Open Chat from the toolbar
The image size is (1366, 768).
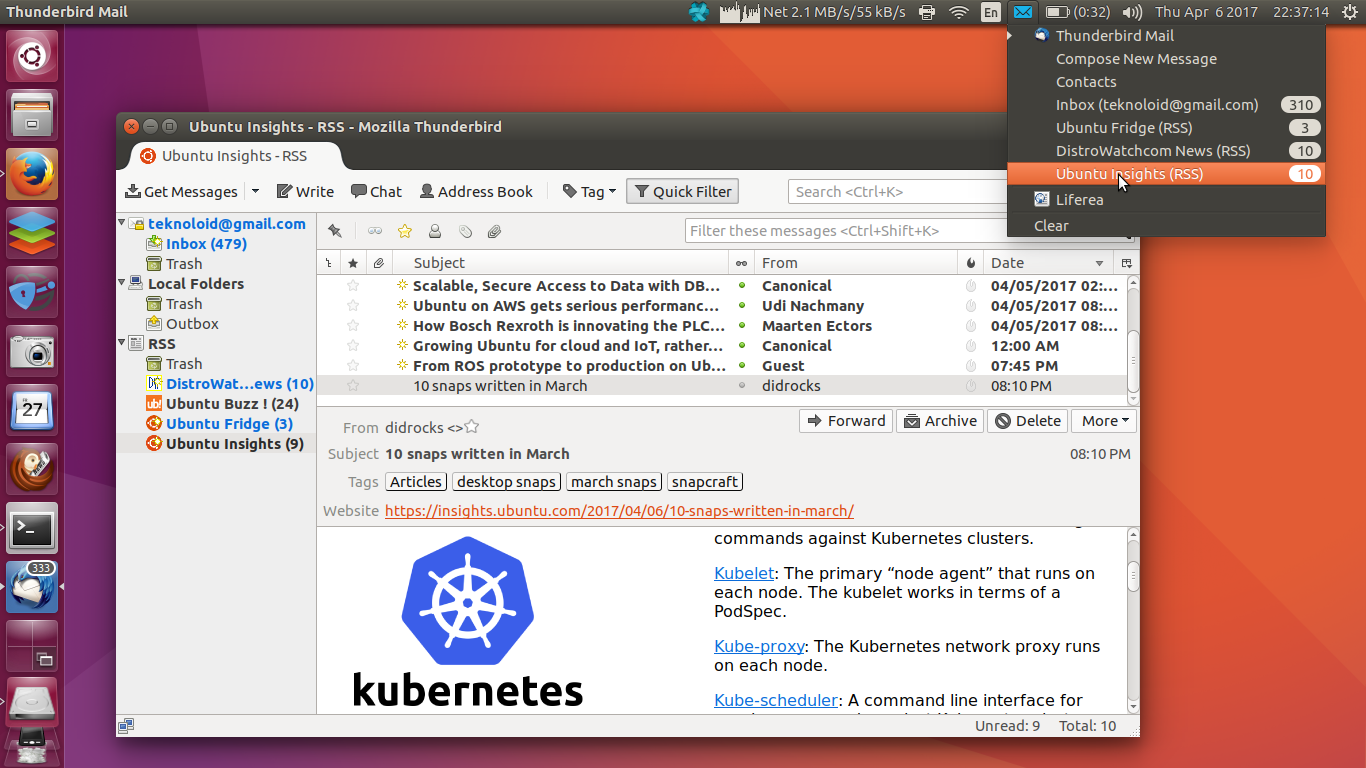tap(376, 191)
